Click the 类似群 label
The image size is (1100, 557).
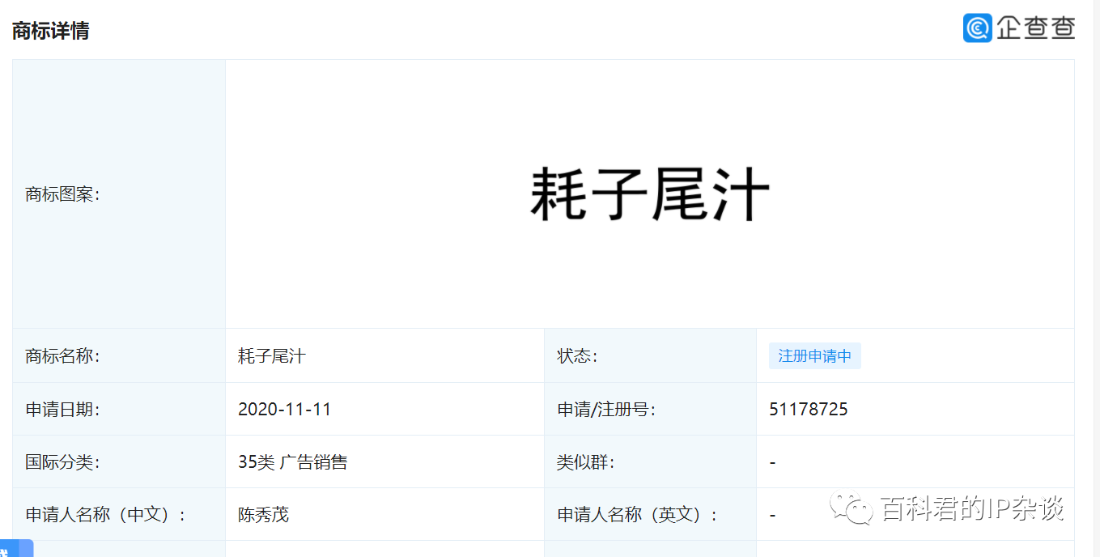tap(585, 462)
